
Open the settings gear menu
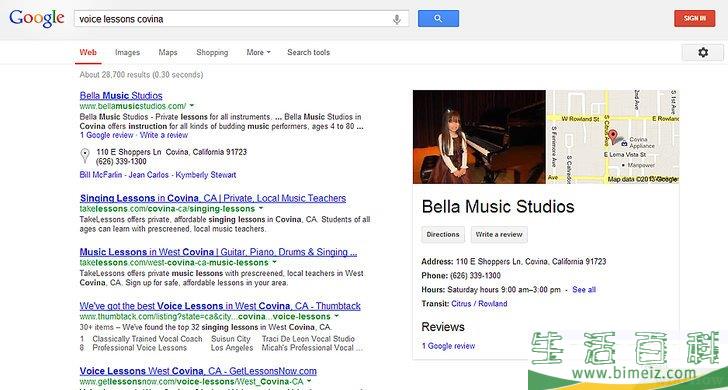click(x=702, y=52)
